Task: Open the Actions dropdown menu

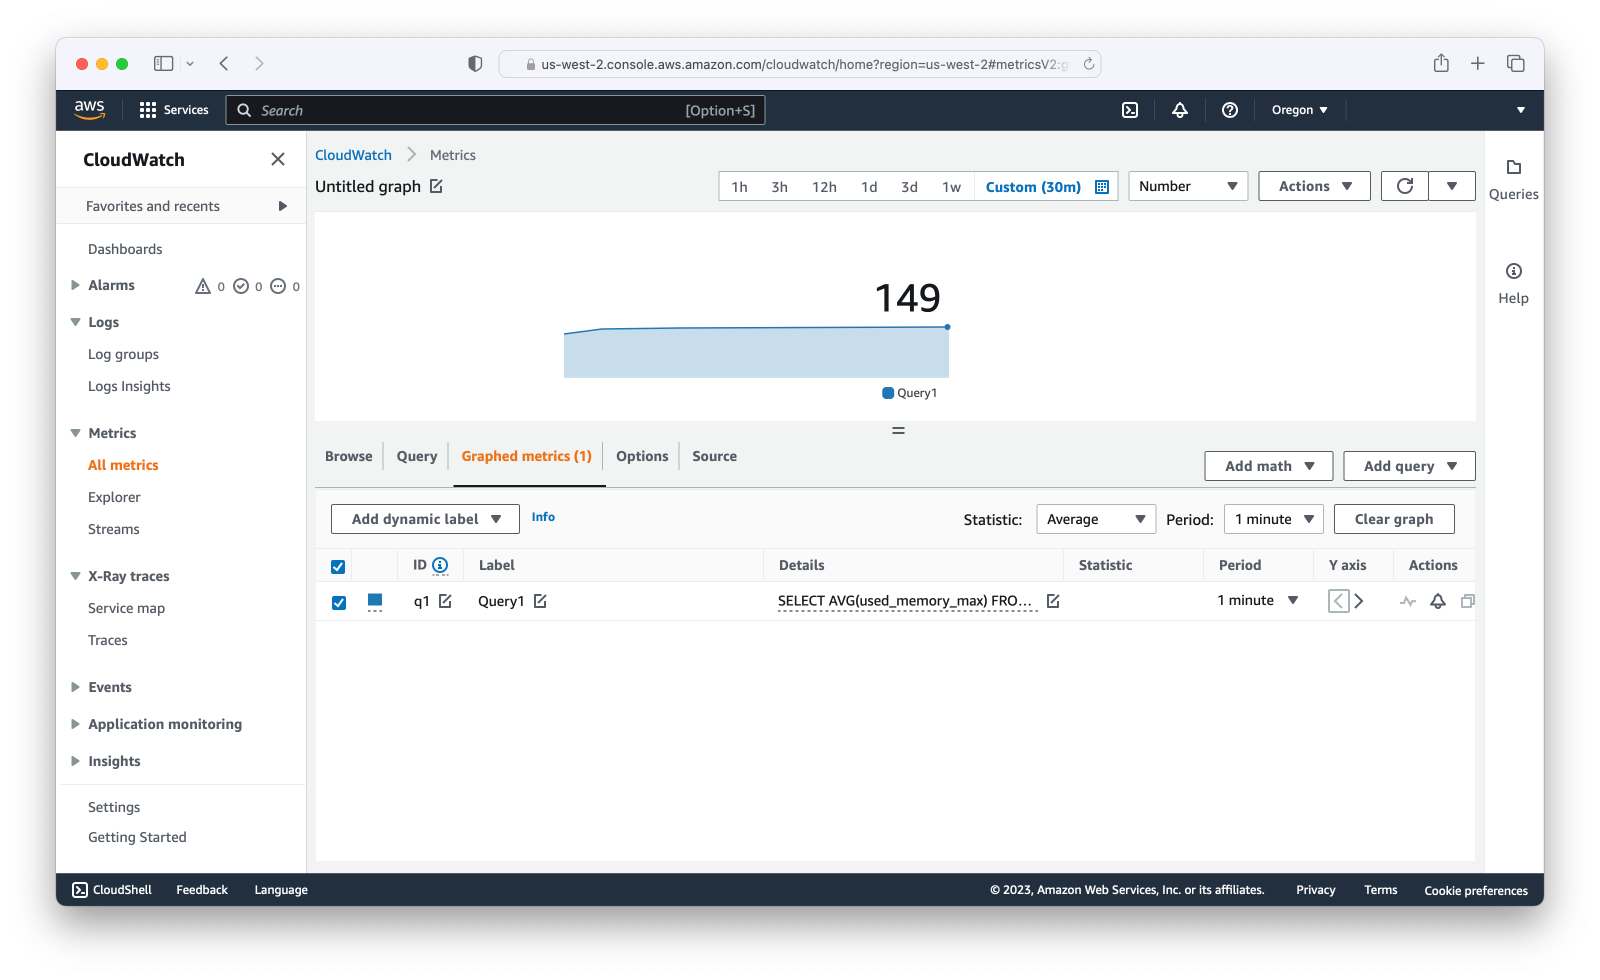Action: click(1314, 186)
